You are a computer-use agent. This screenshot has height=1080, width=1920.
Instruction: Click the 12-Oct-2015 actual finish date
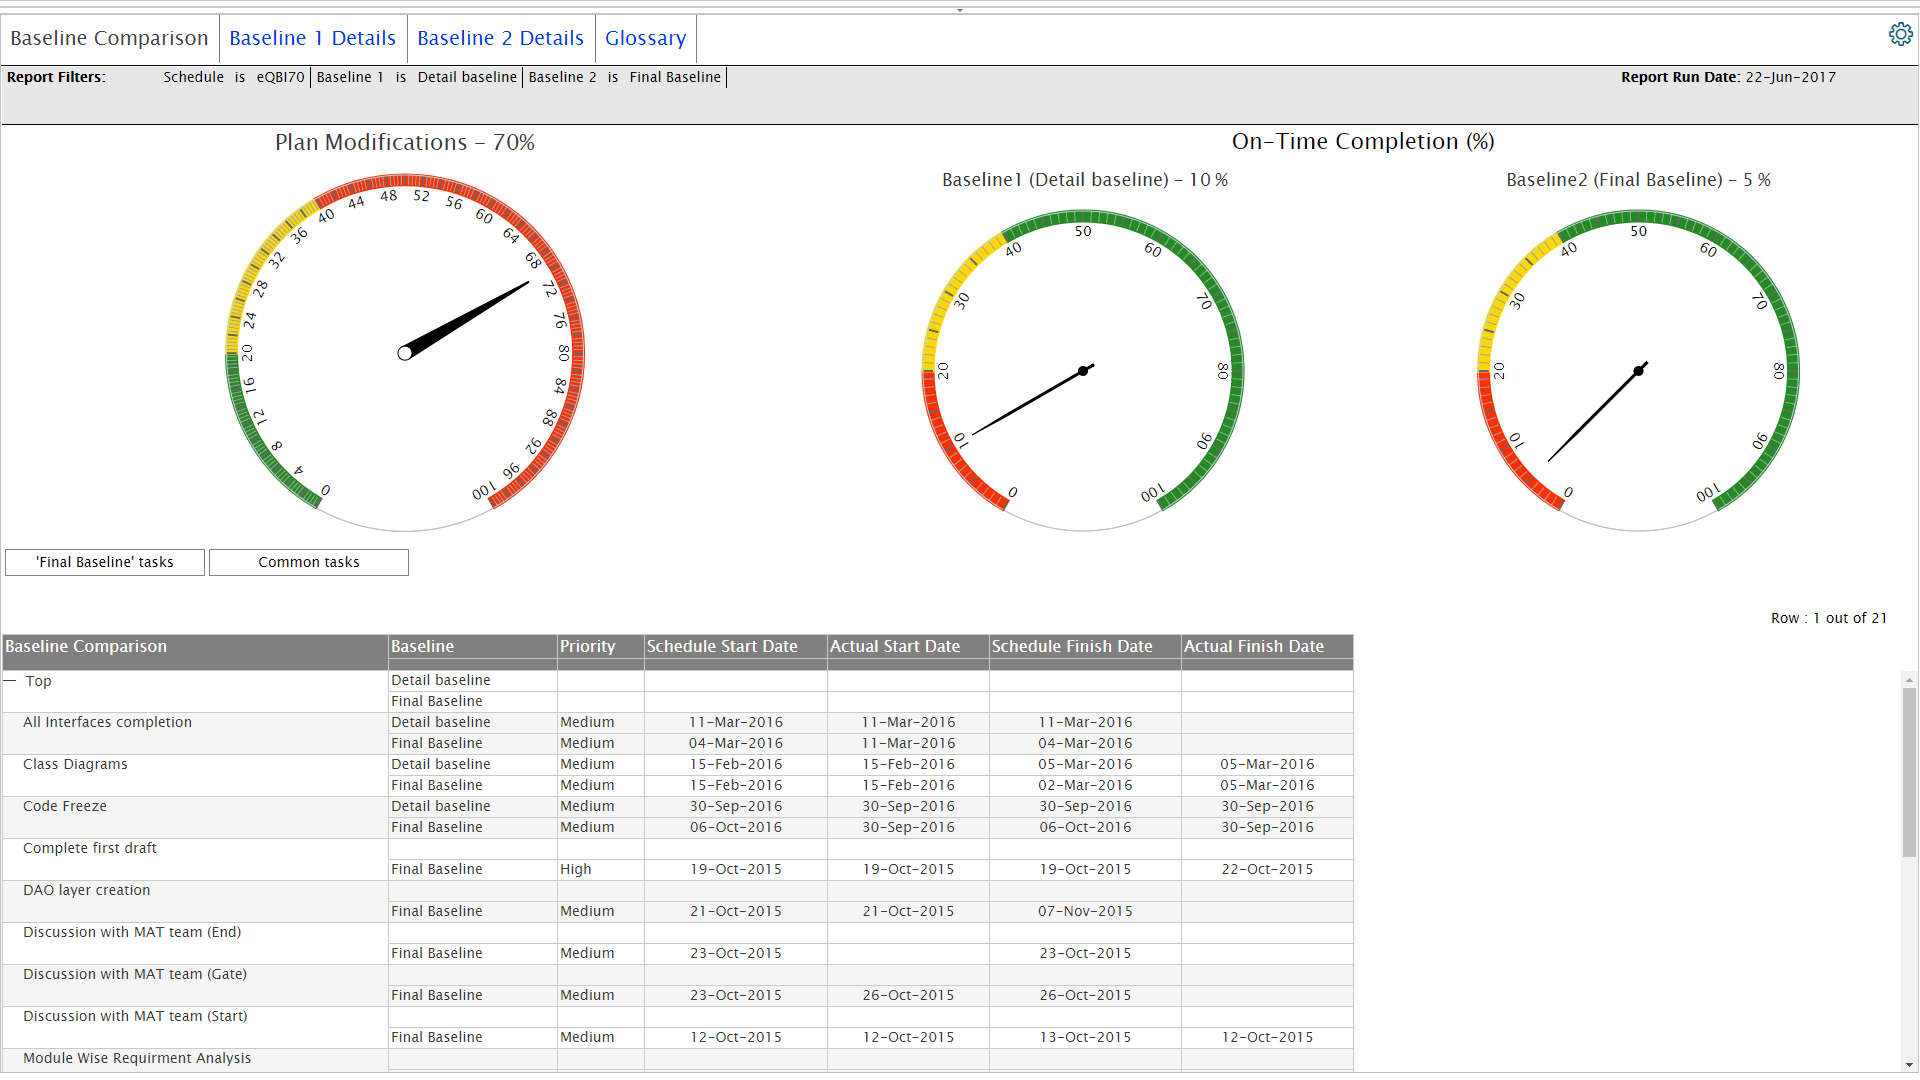(1267, 1037)
